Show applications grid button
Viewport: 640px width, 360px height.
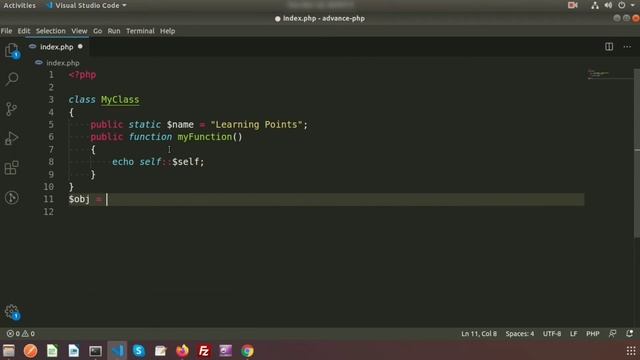(631, 351)
